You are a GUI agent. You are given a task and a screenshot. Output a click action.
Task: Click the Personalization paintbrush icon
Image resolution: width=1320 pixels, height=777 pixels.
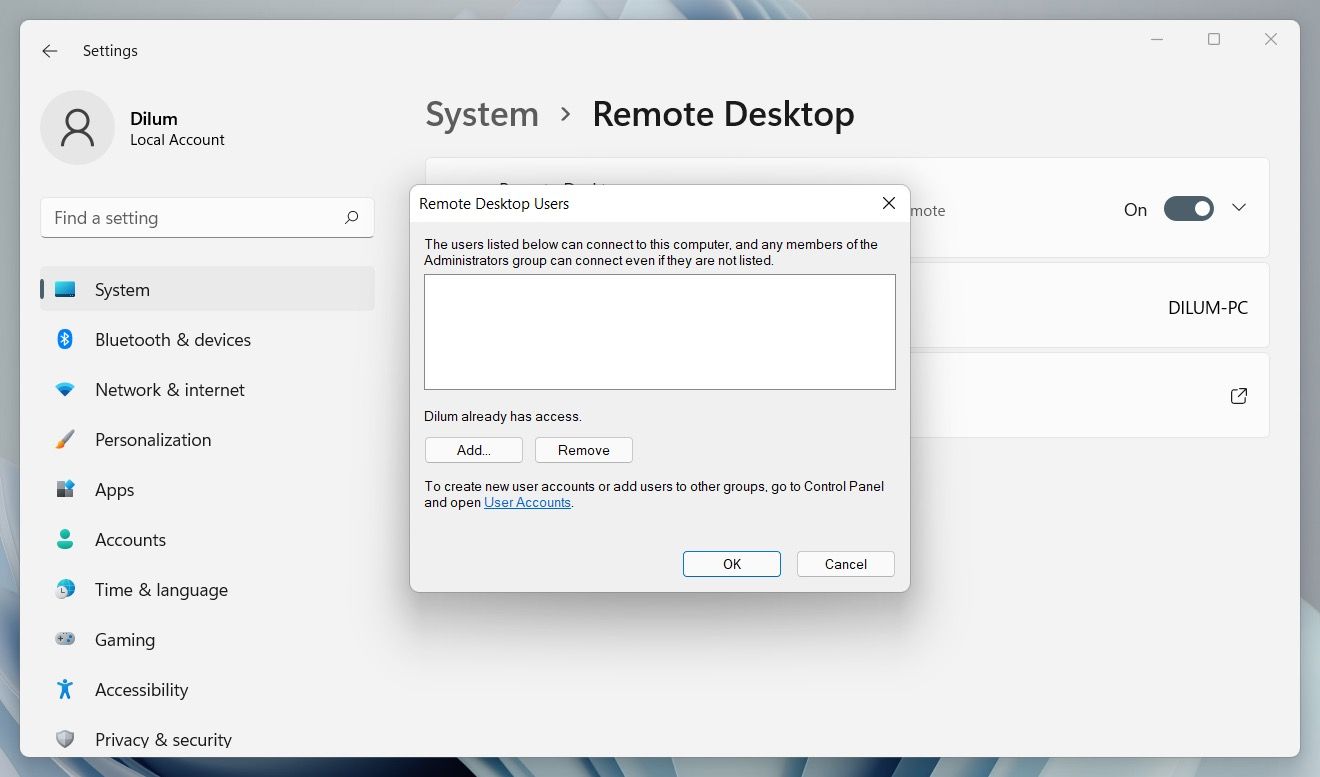click(x=64, y=440)
